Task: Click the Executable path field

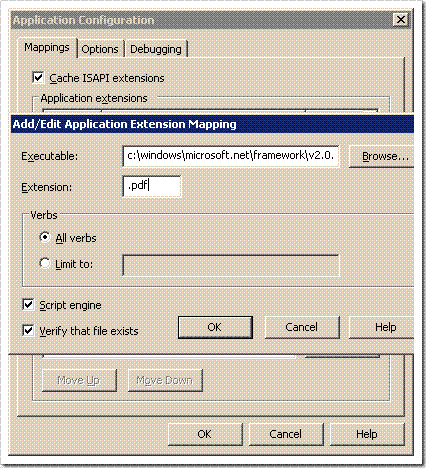Action: coord(231,156)
